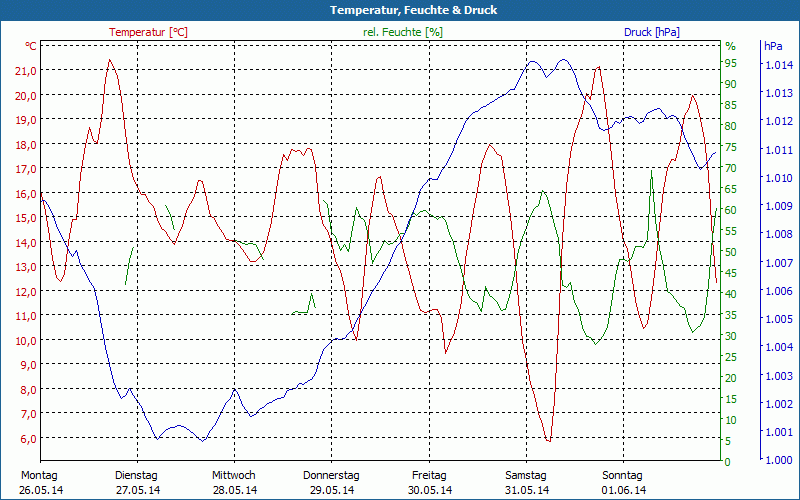The height and width of the screenshot is (500, 800).
Task: Click the 1.005 pressure axis value
Action: coord(779,319)
